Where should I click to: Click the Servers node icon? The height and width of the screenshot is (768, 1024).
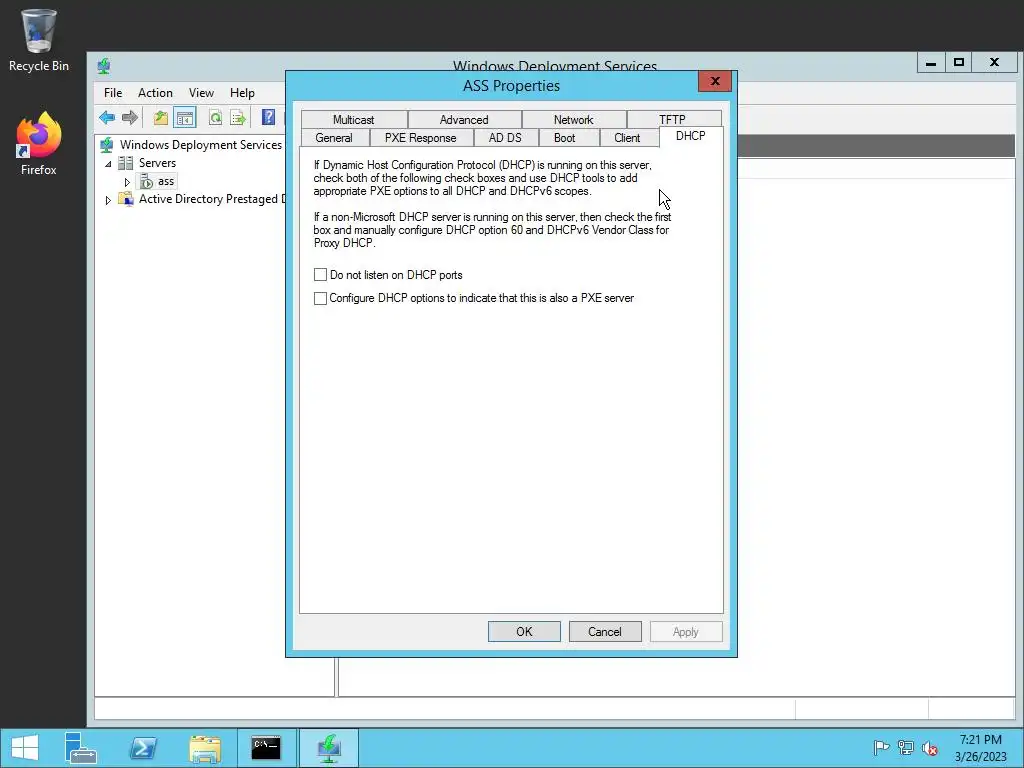(x=125, y=163)
